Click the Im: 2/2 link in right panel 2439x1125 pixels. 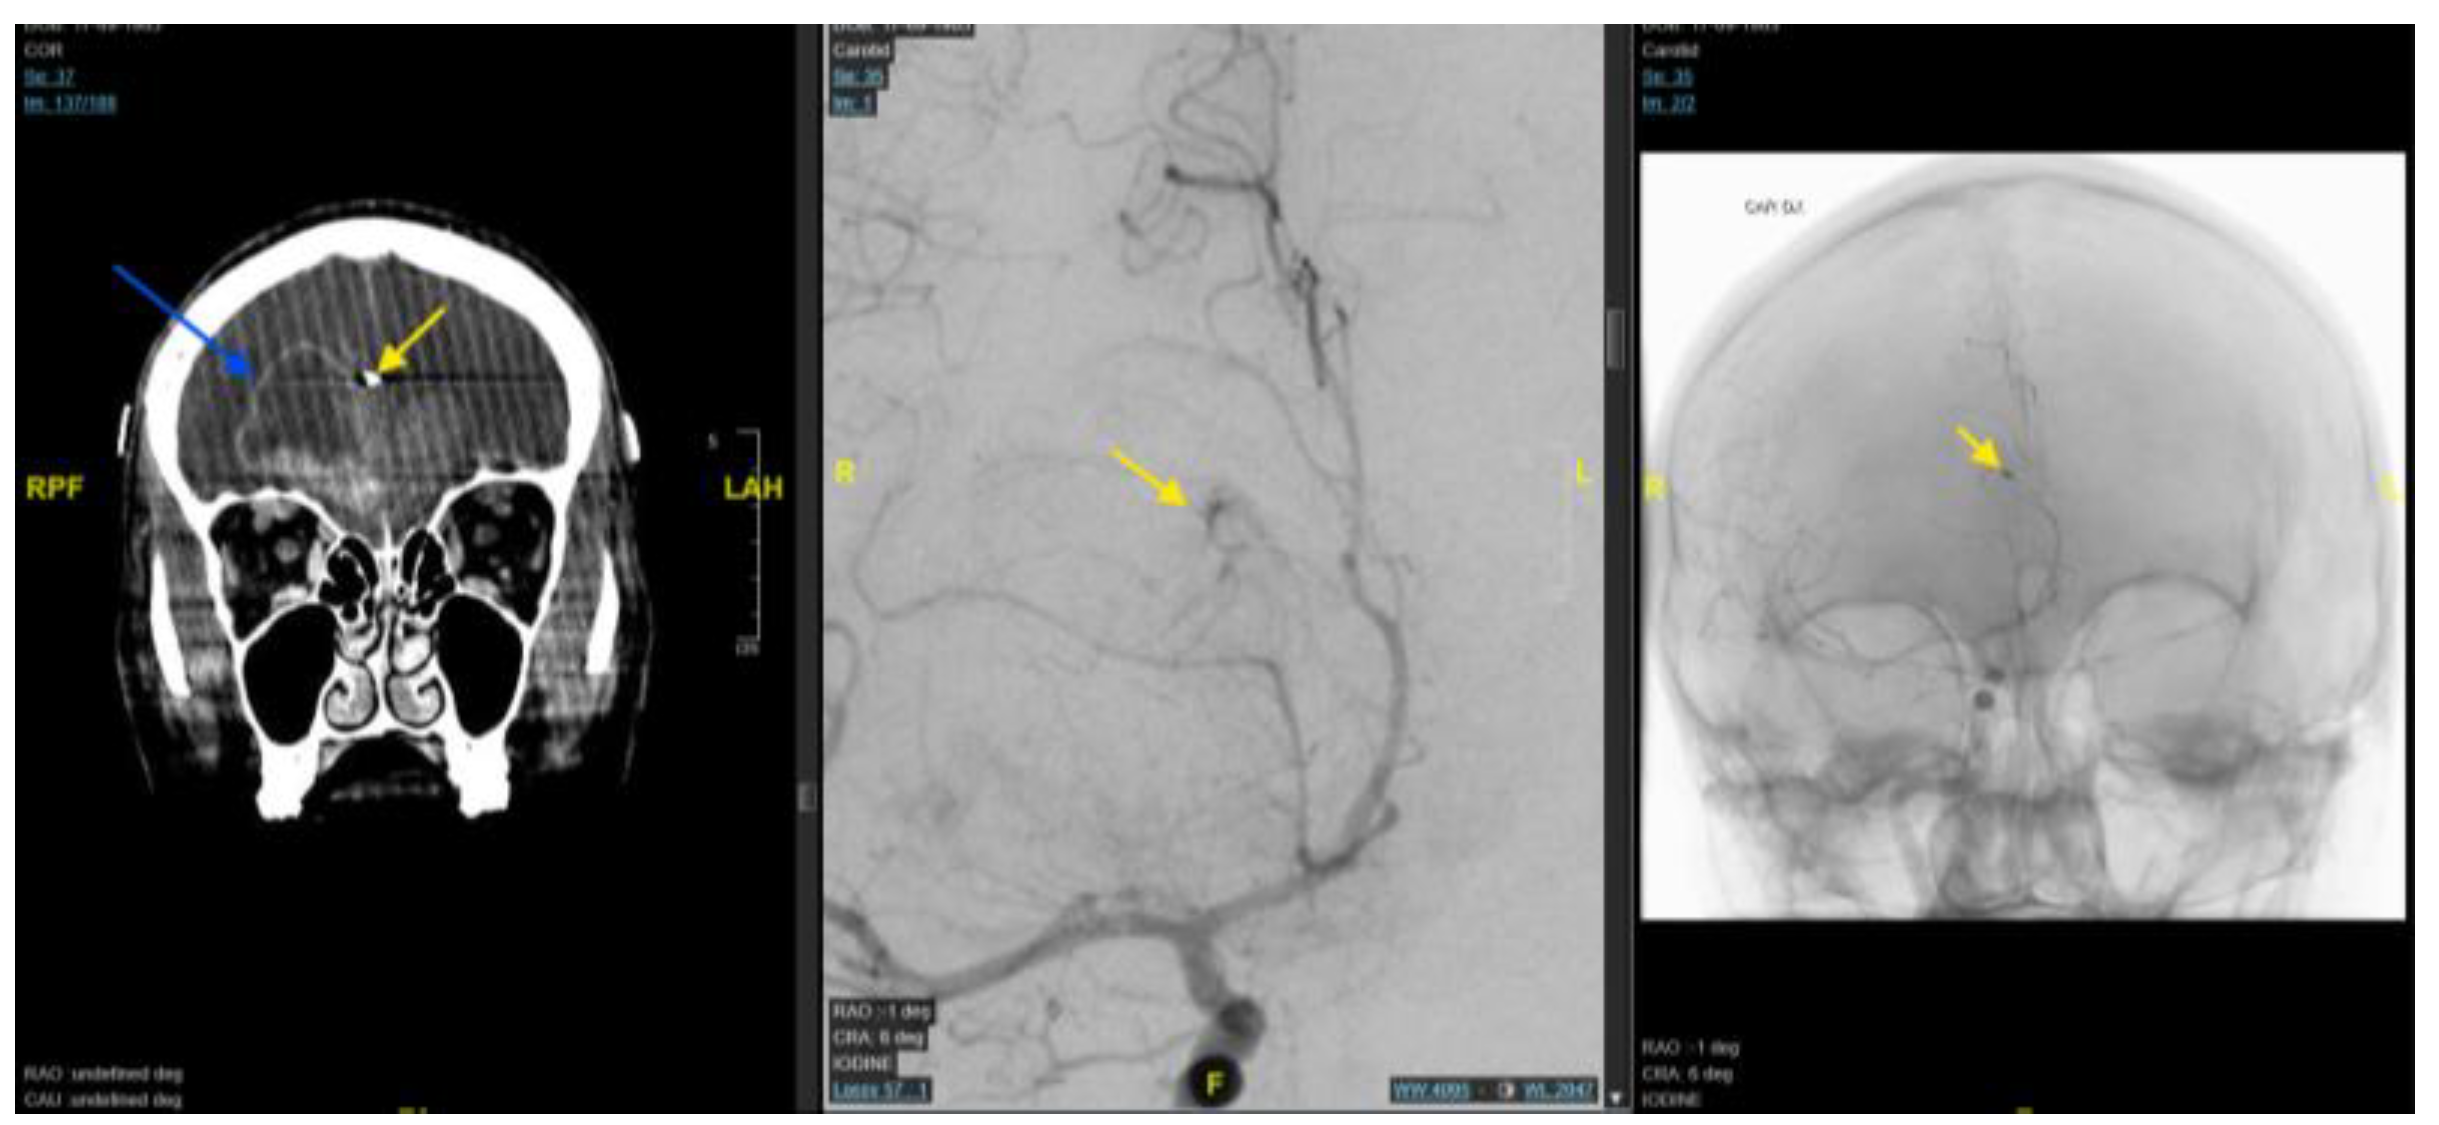[1668, 103]
